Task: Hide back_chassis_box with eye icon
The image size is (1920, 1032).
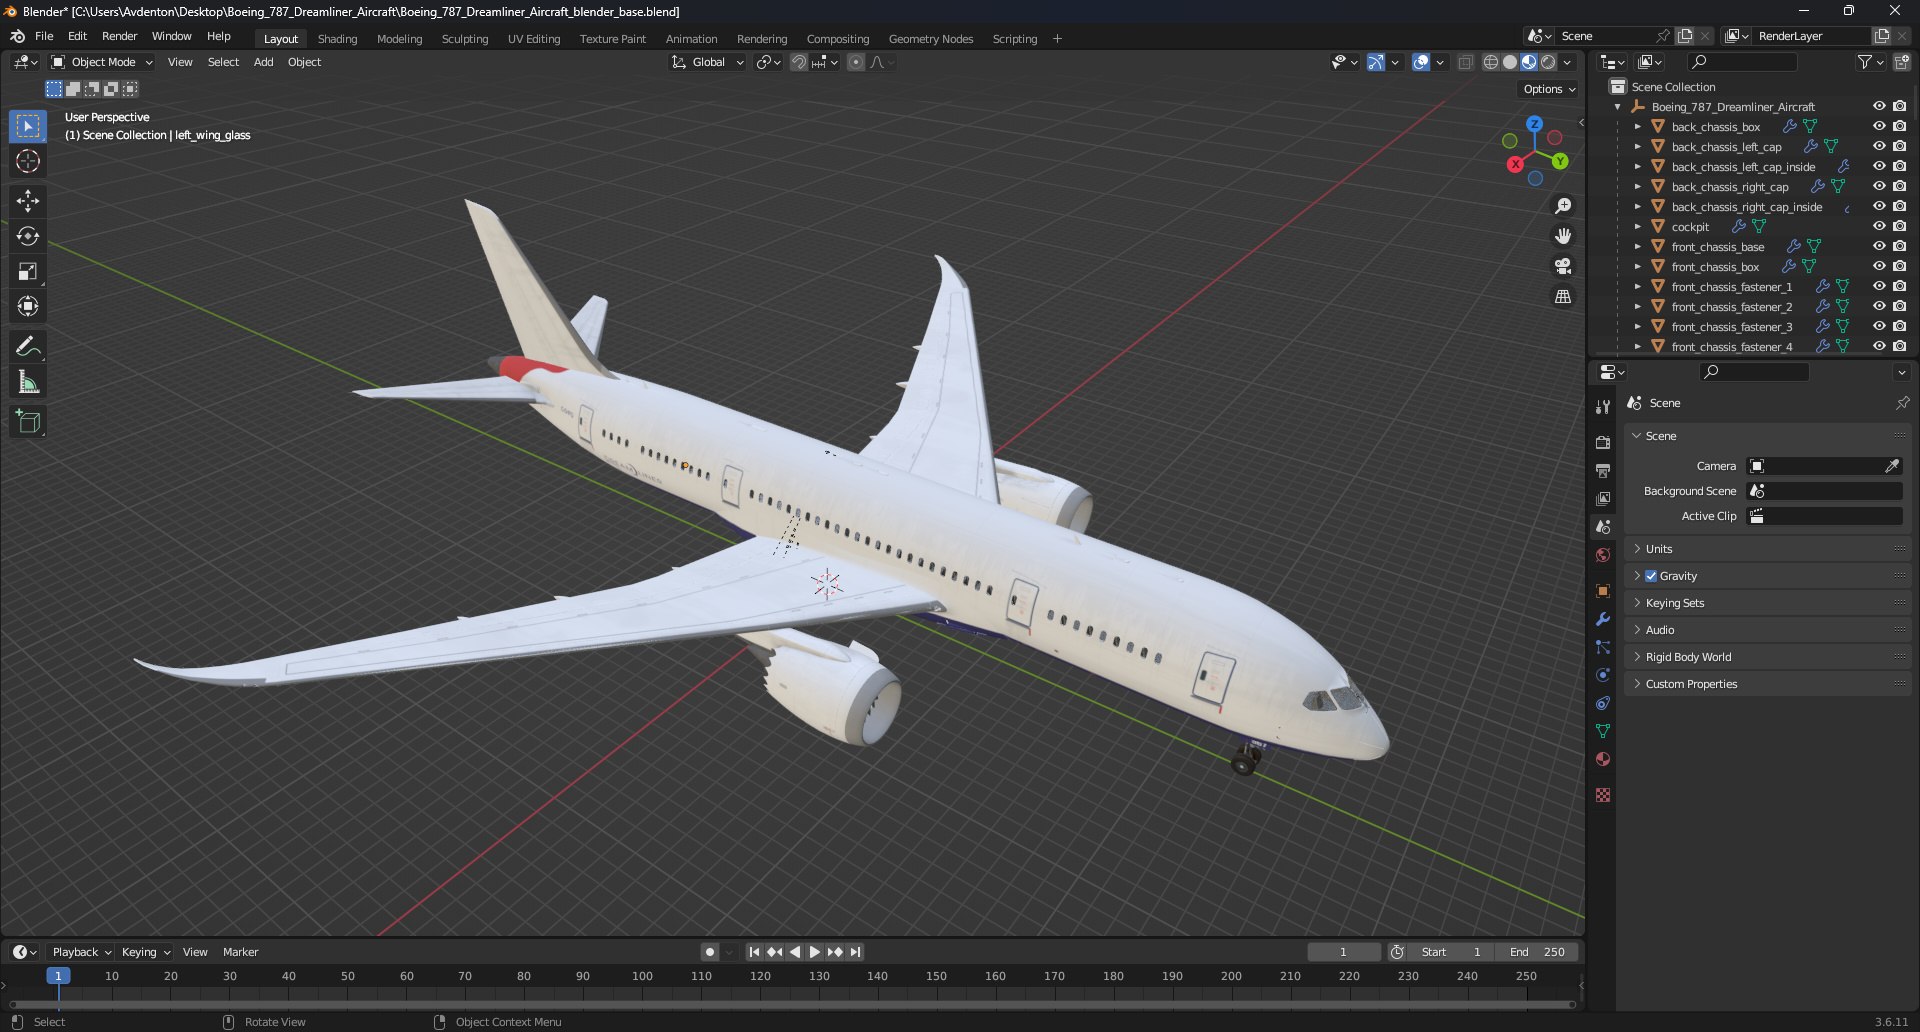Action: point(1879,127)
